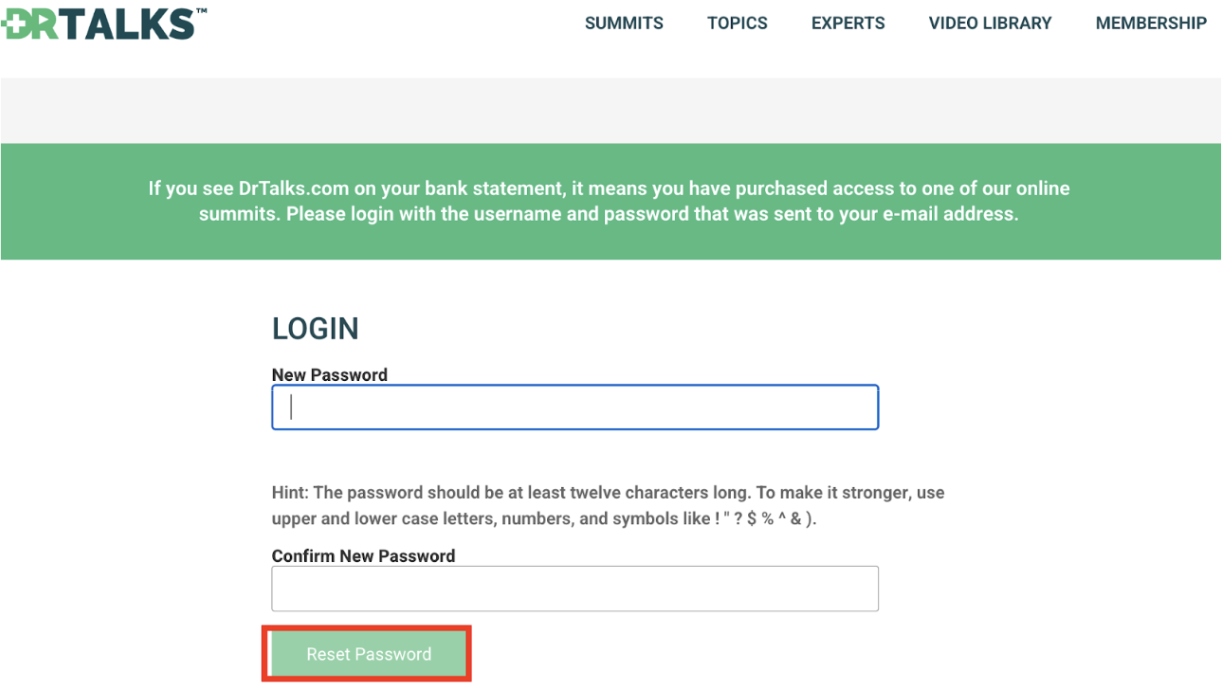Viewport: 1226px width, 690px height.
Task: Open the Summits menu item
Action: [624, 23]
